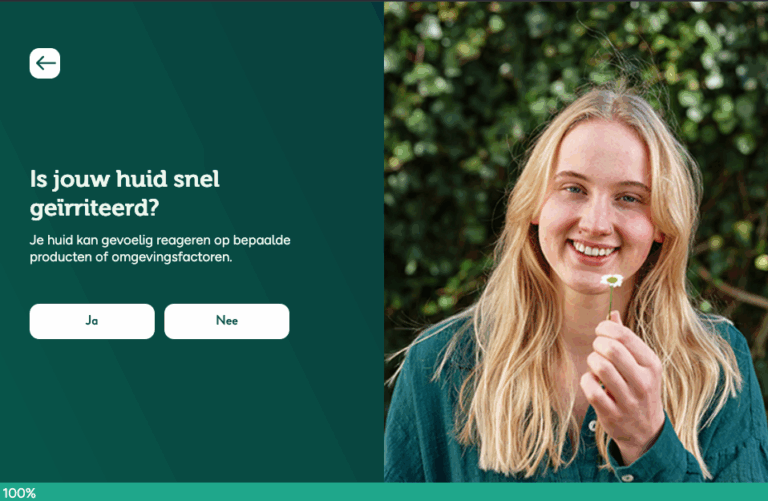Choose the Nee answer button
Image resolution: width=768 pixels, height=501 pixels.
pyautogui.click(x=227, y=321)
